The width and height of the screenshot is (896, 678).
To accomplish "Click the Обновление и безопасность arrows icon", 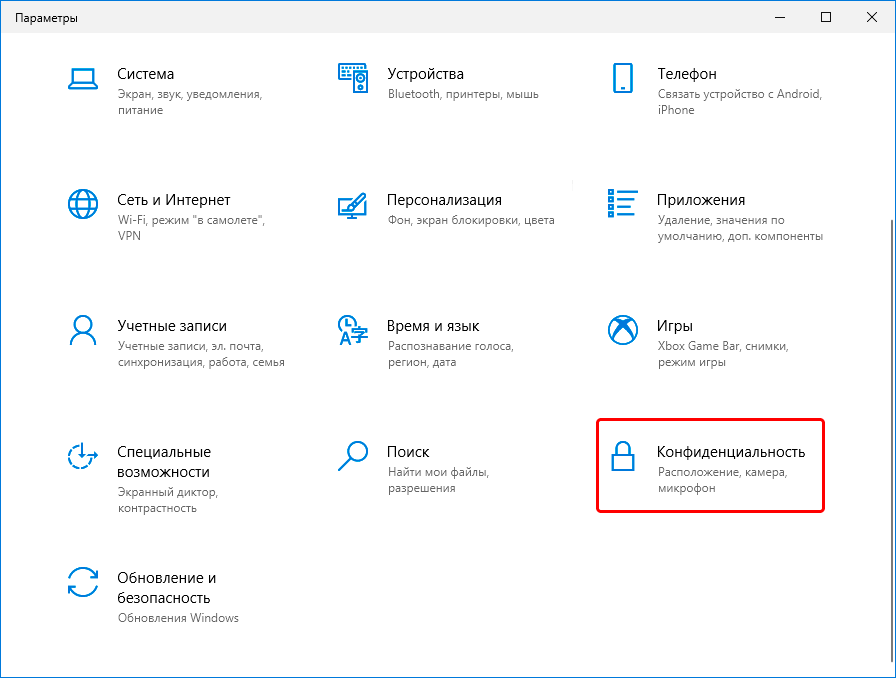I will (83, 582).
